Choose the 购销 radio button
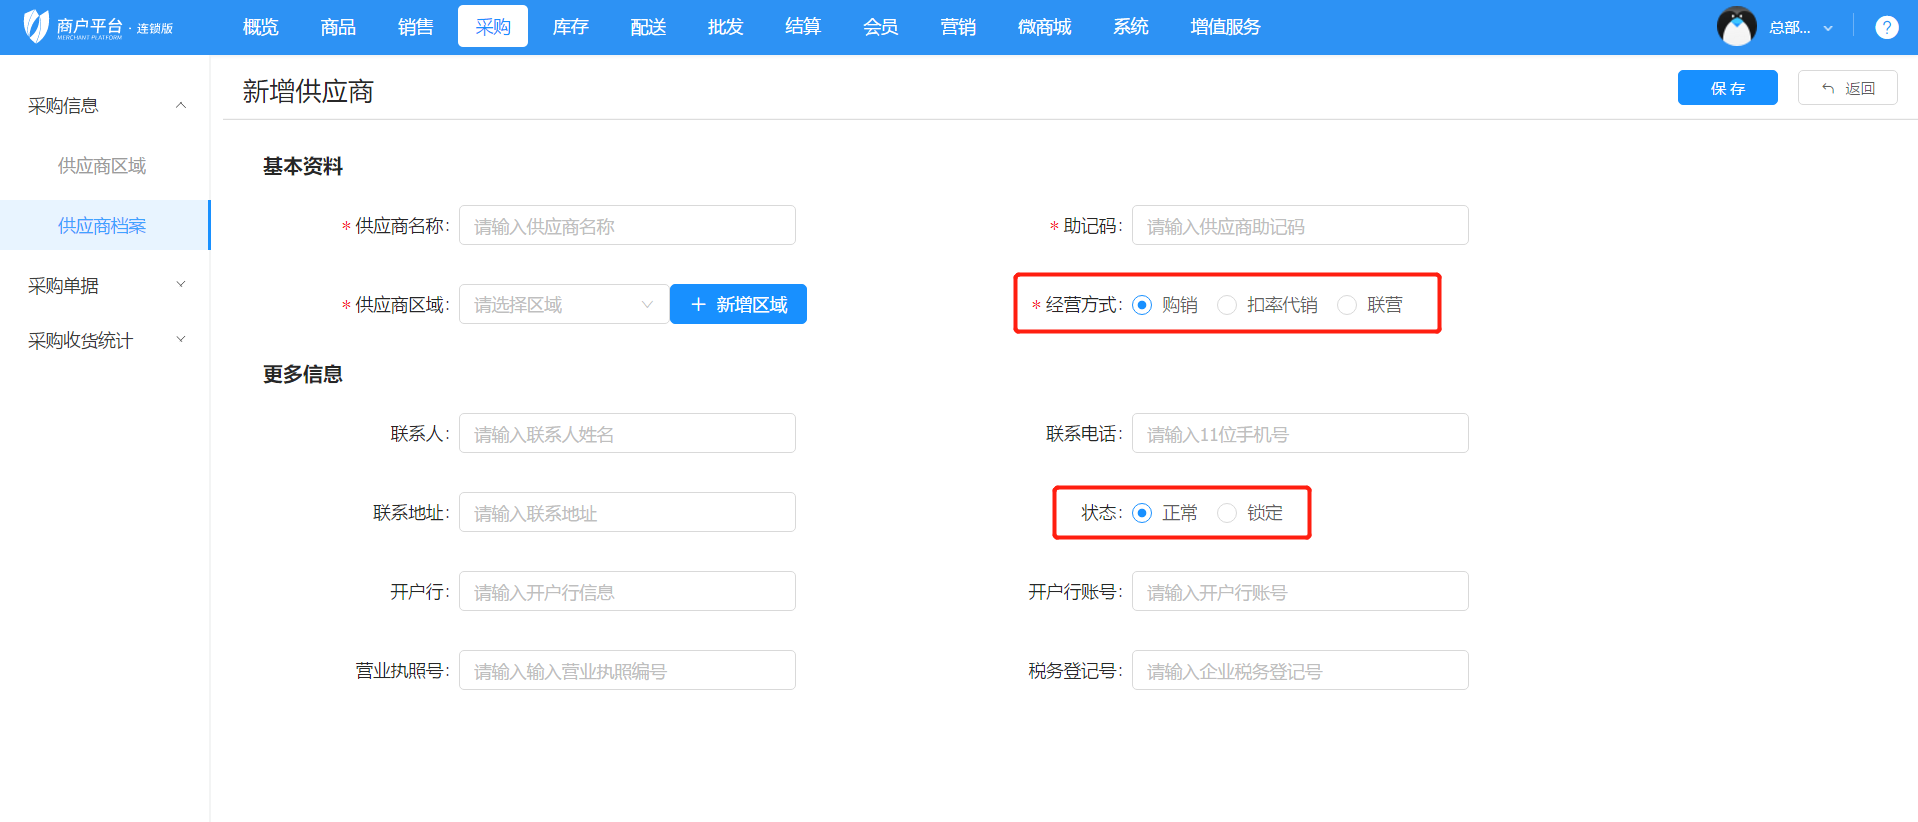 click(x=1142, y=305)
